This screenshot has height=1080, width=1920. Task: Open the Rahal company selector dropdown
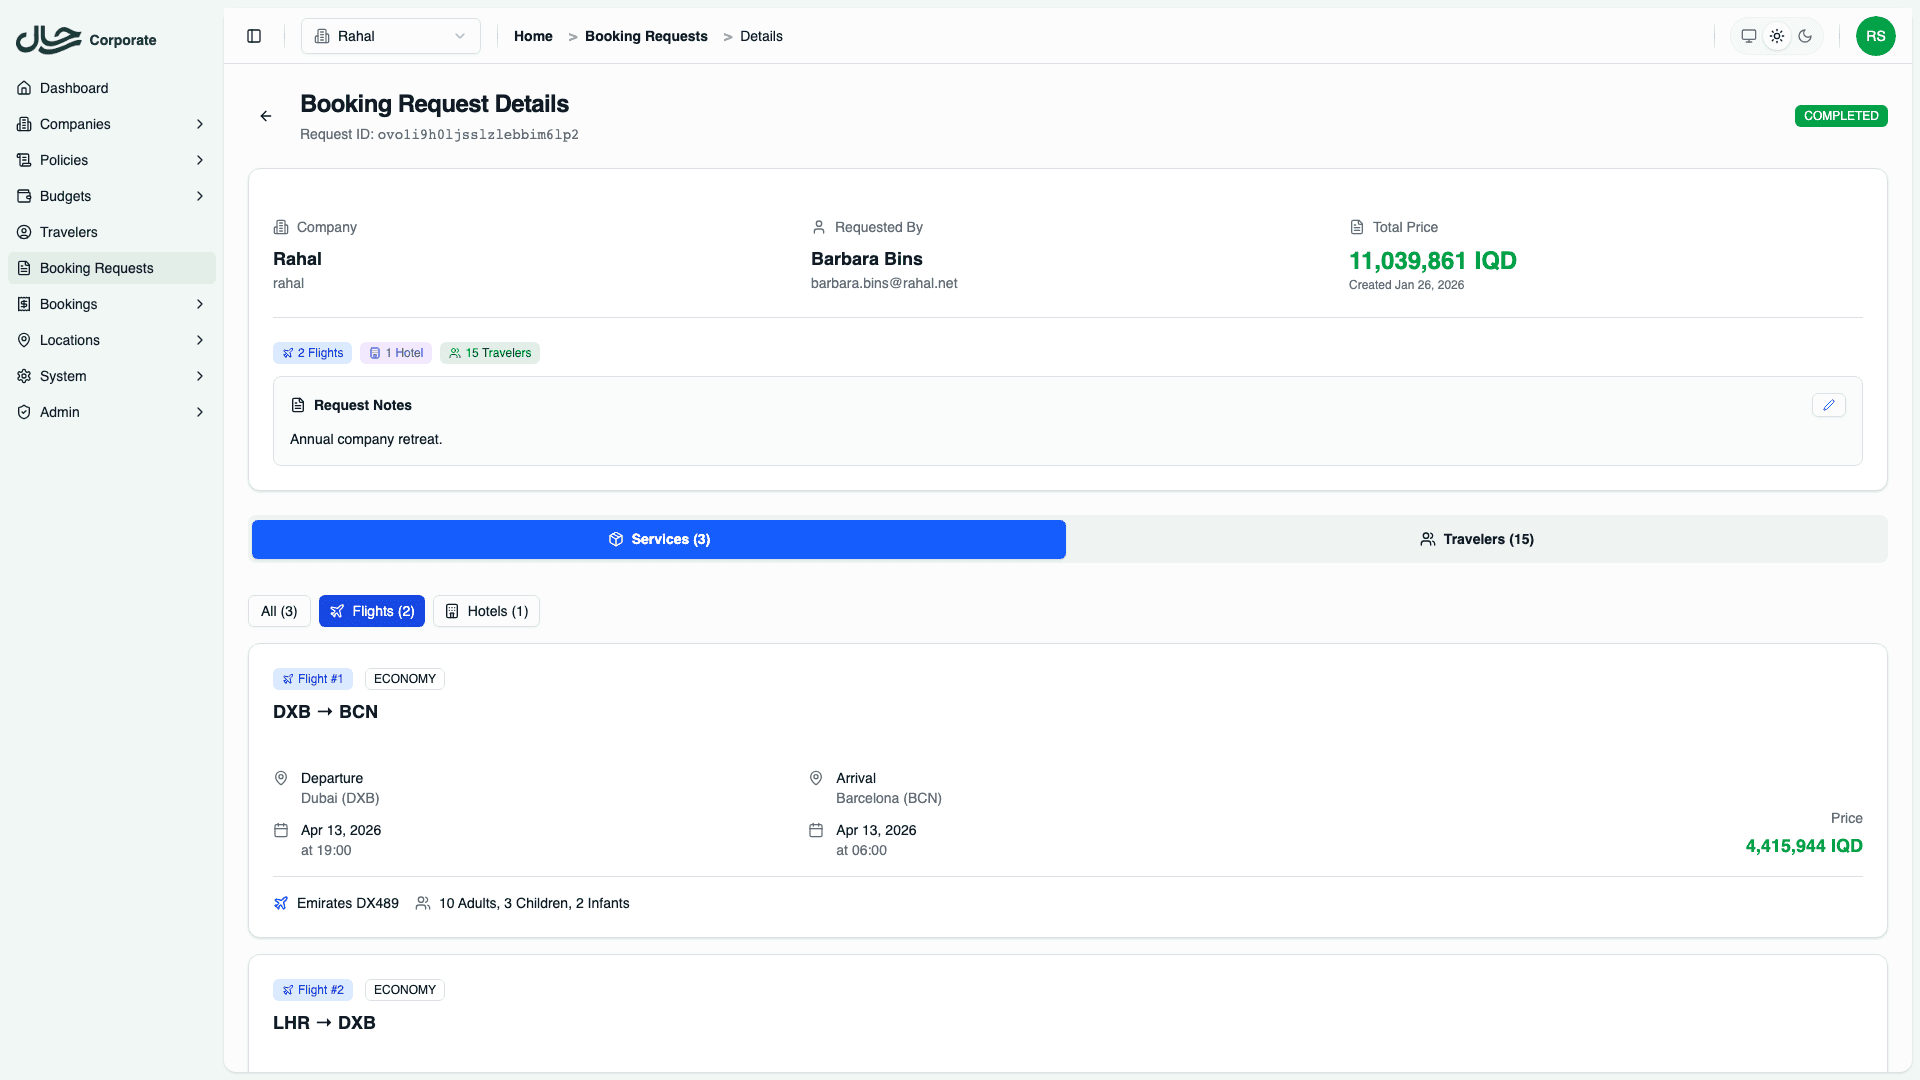390,36
